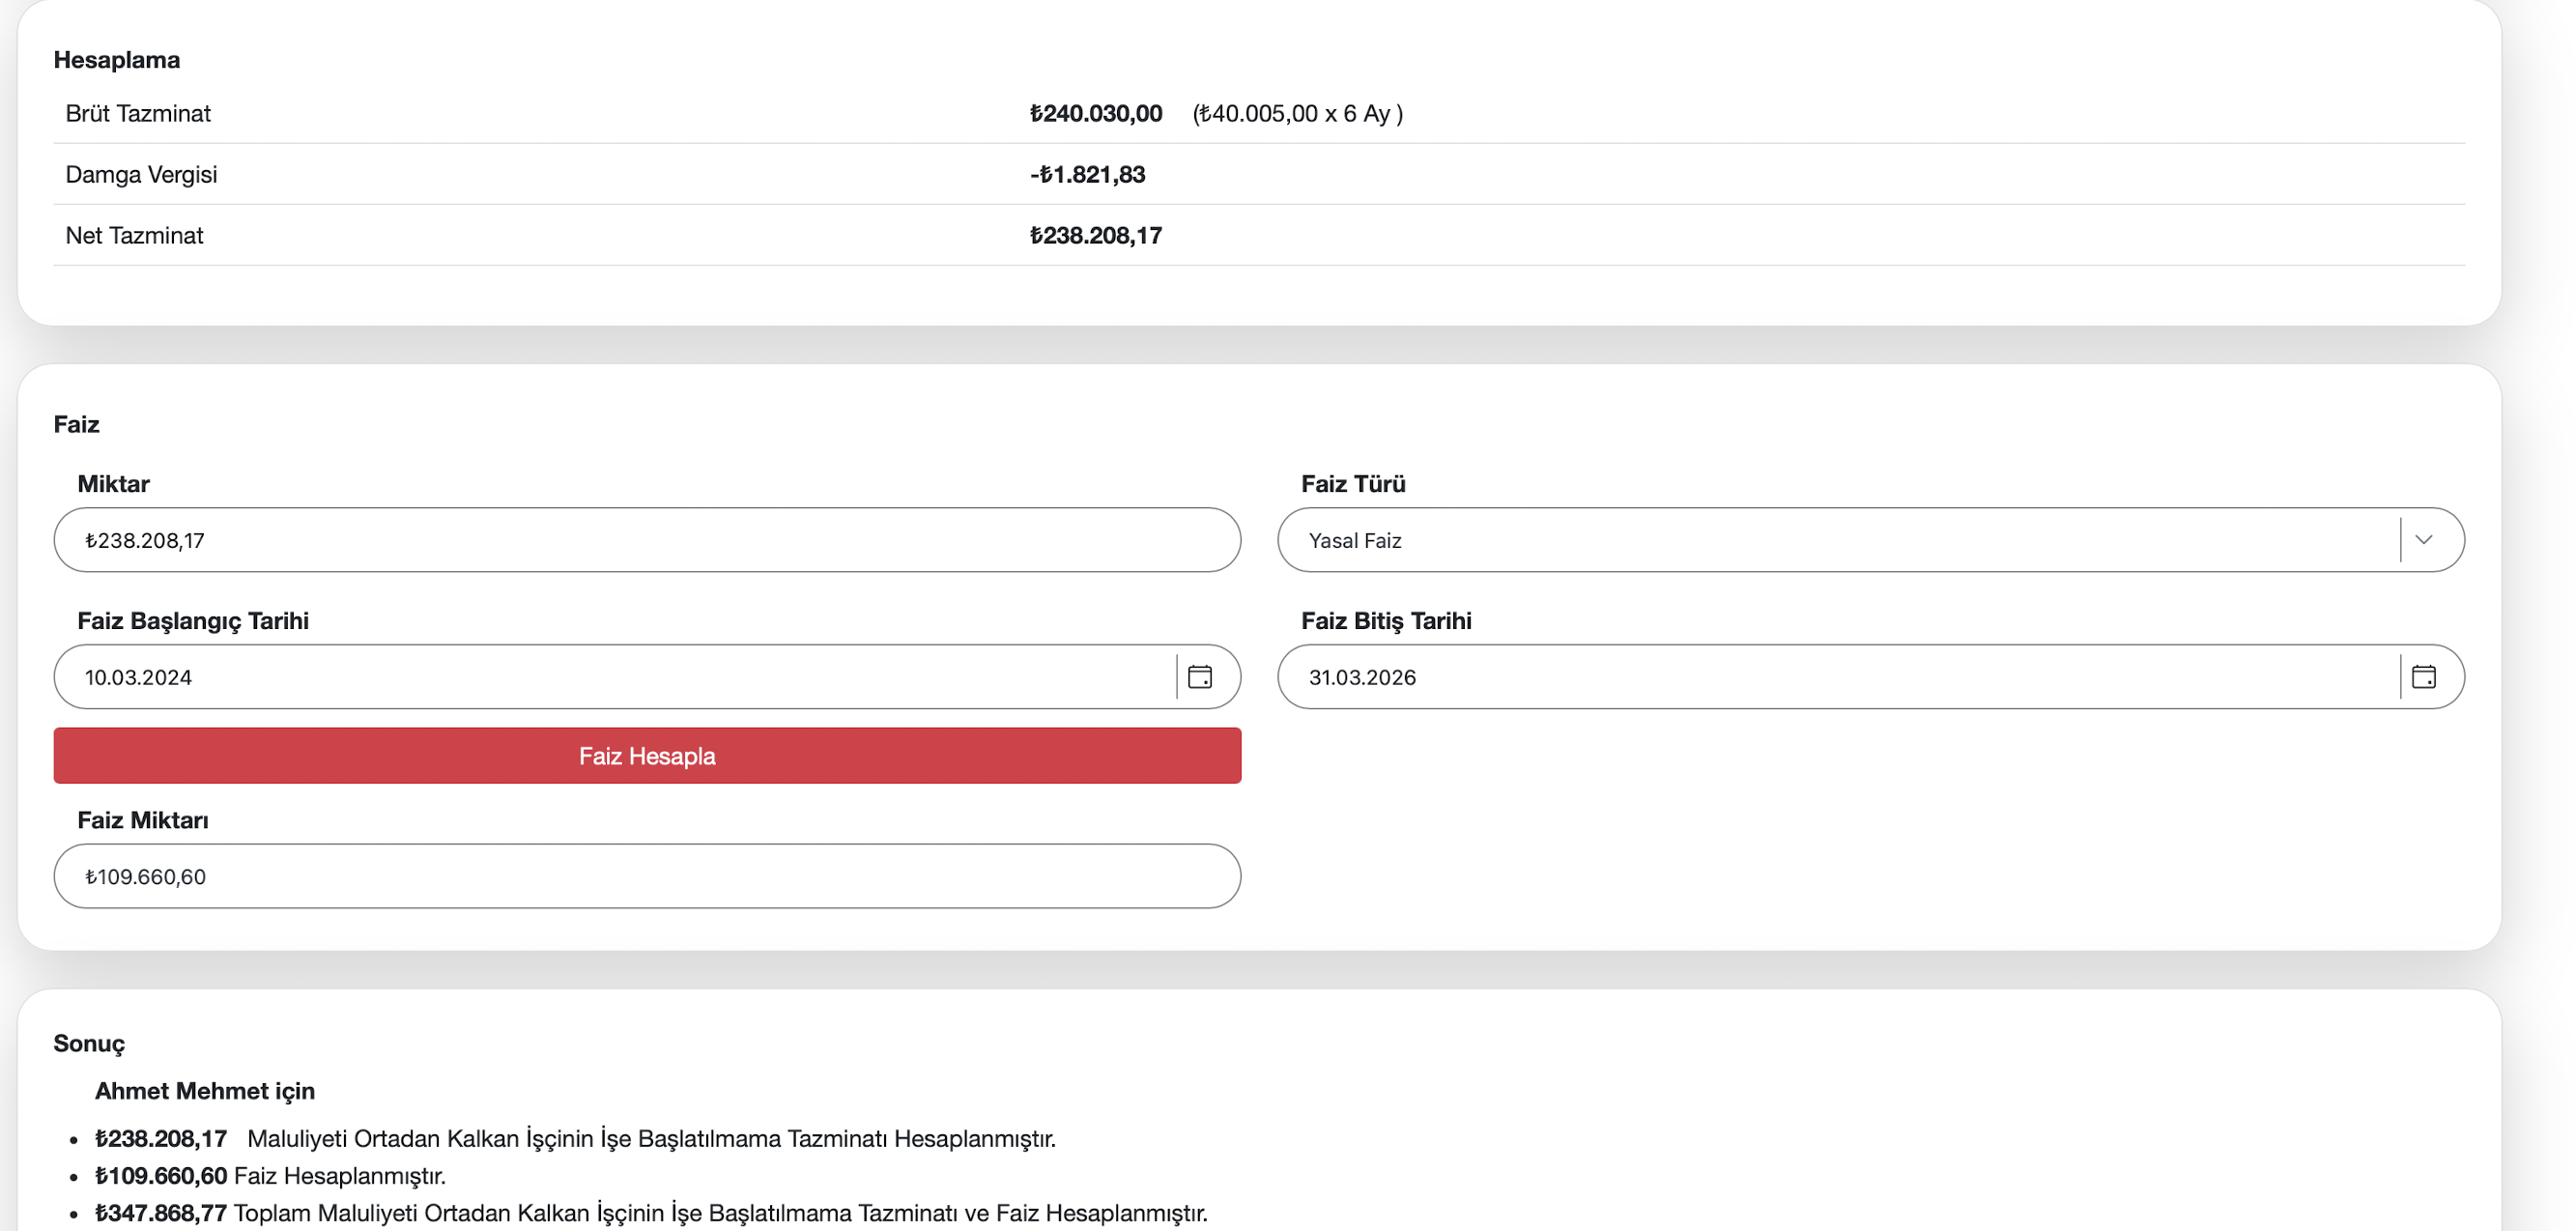The height and width of the screenshot is (1231, 2576).
Task: Click the Brüt Tazminat row label
Action: (138, 113)
